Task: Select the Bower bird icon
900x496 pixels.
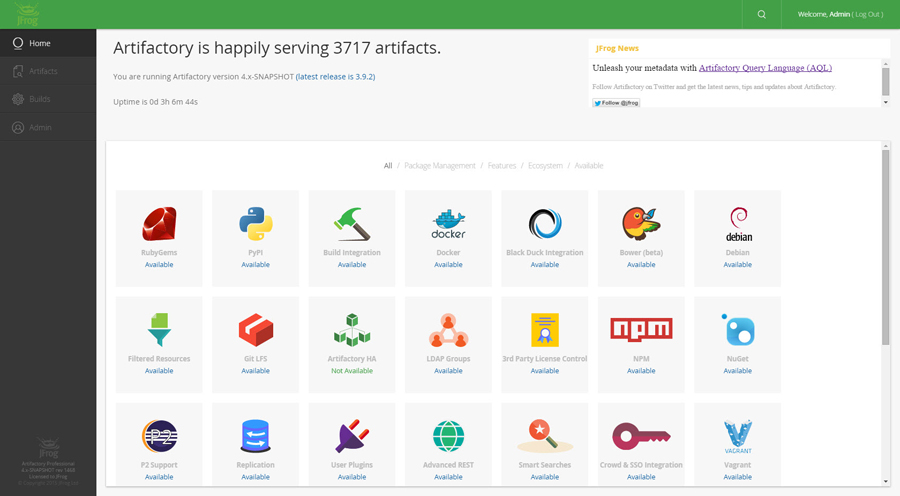Action: click(641, 224)
